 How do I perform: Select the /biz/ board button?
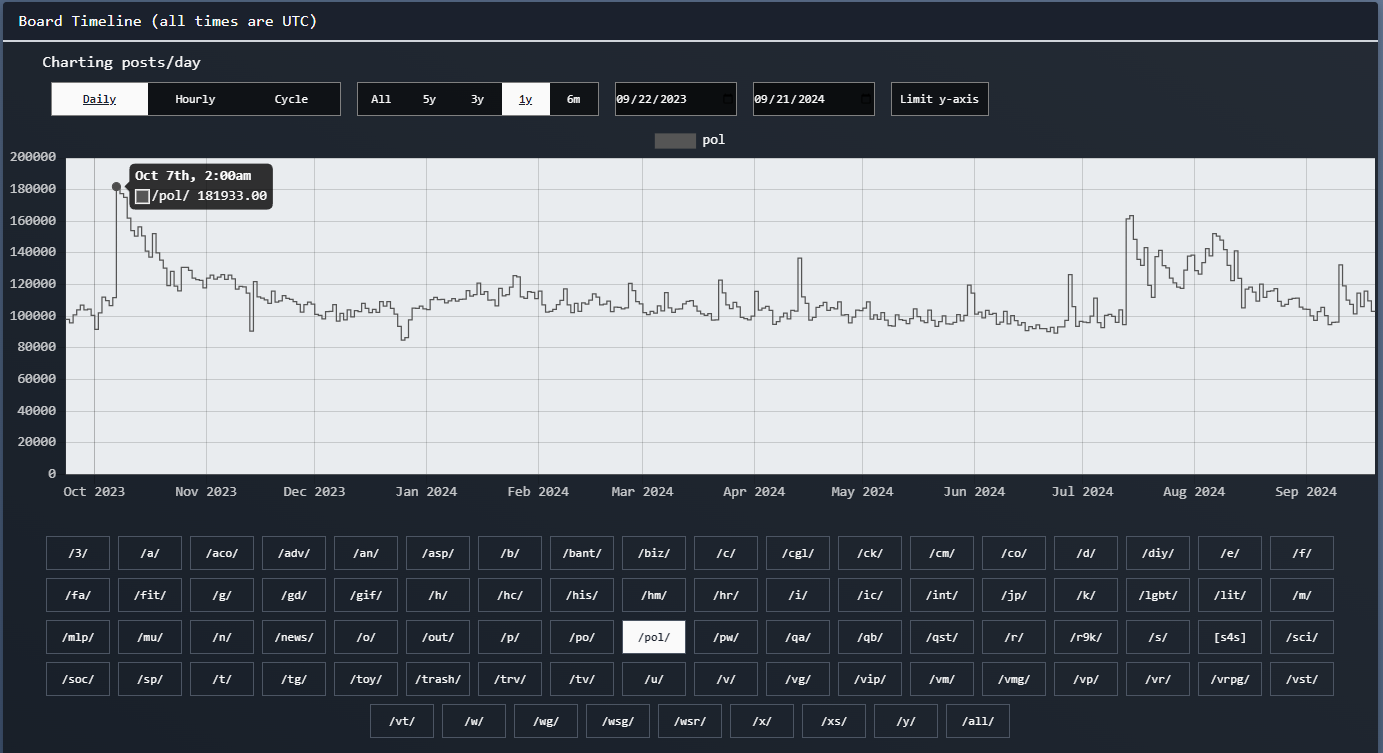coord(654,553)
